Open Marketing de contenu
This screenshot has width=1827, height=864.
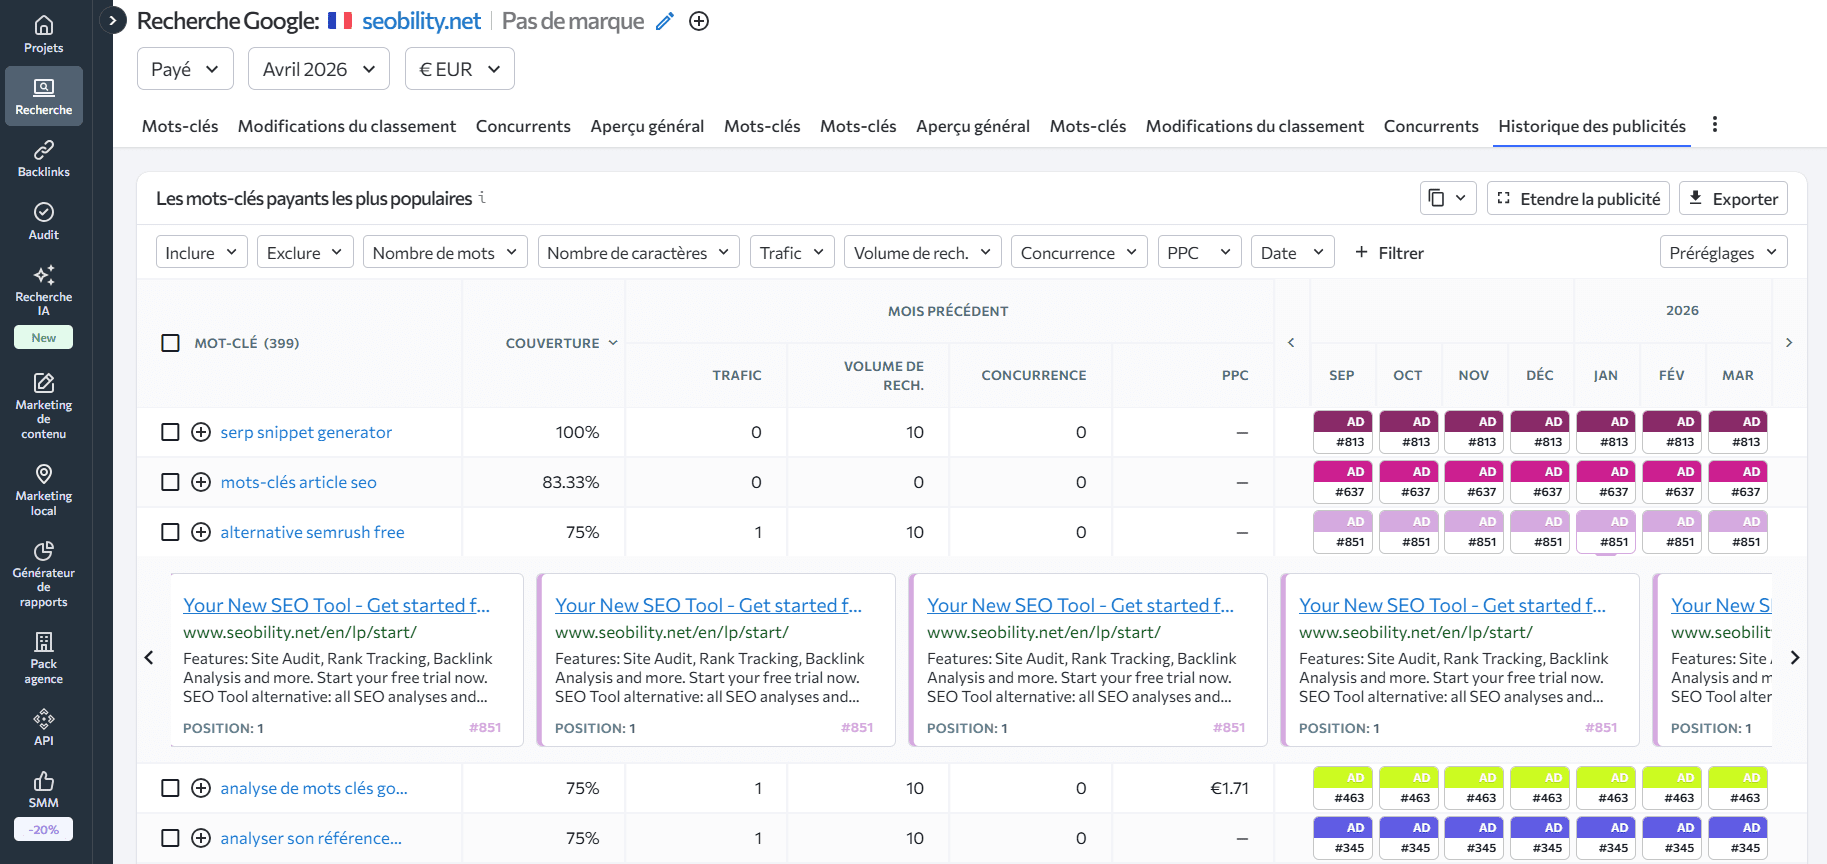click(x=43, y=406)
